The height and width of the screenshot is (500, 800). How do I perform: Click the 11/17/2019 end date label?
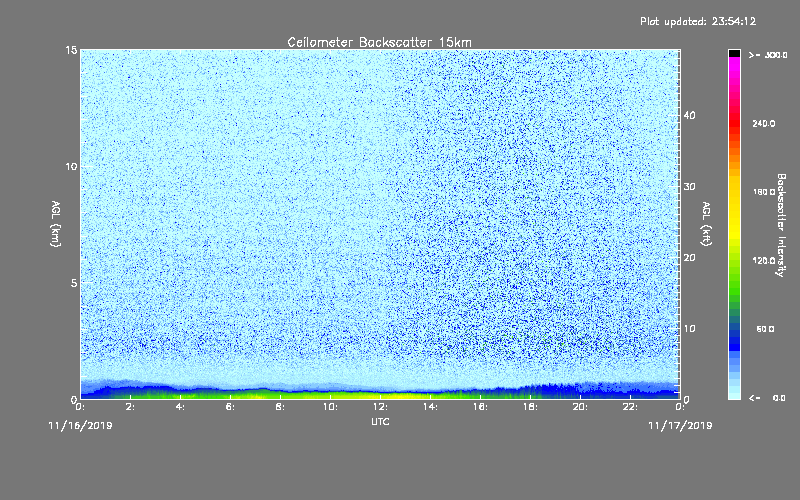(680, 426)
